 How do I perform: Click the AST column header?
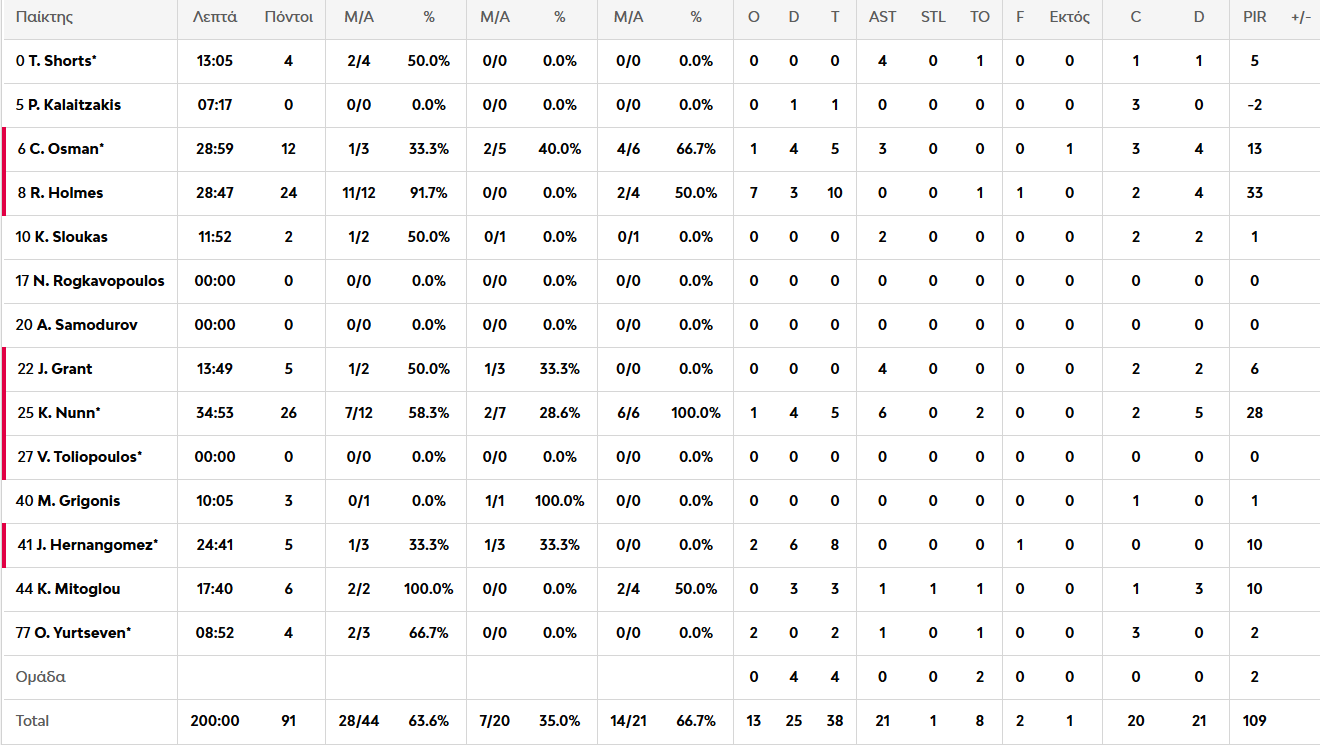tap(882, 18)
